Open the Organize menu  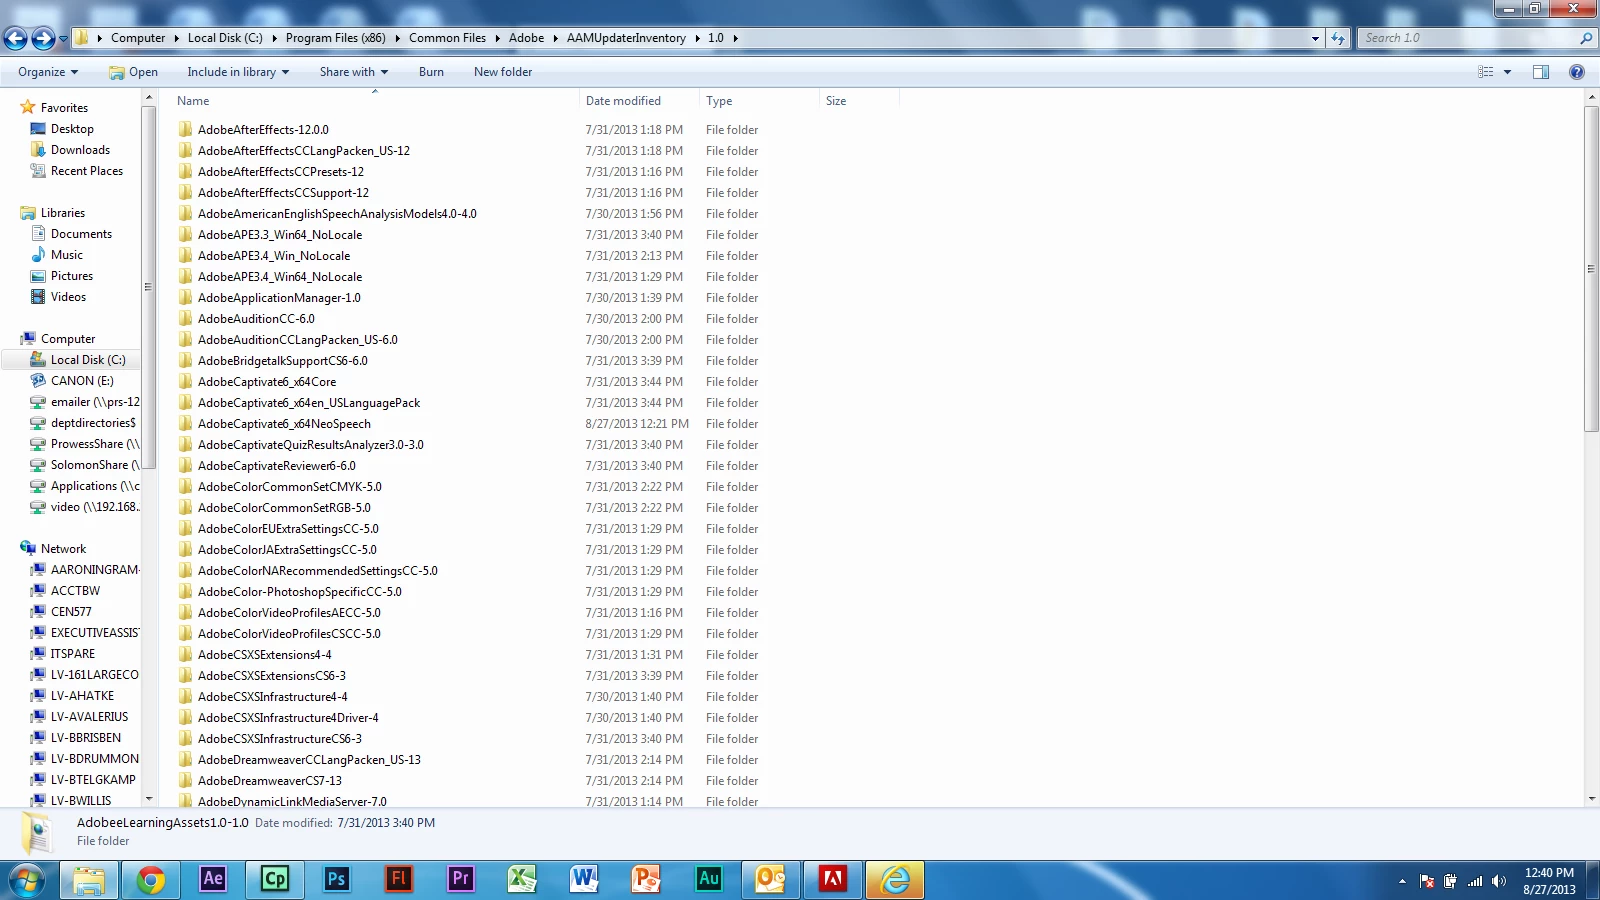[x=47, y=72]
